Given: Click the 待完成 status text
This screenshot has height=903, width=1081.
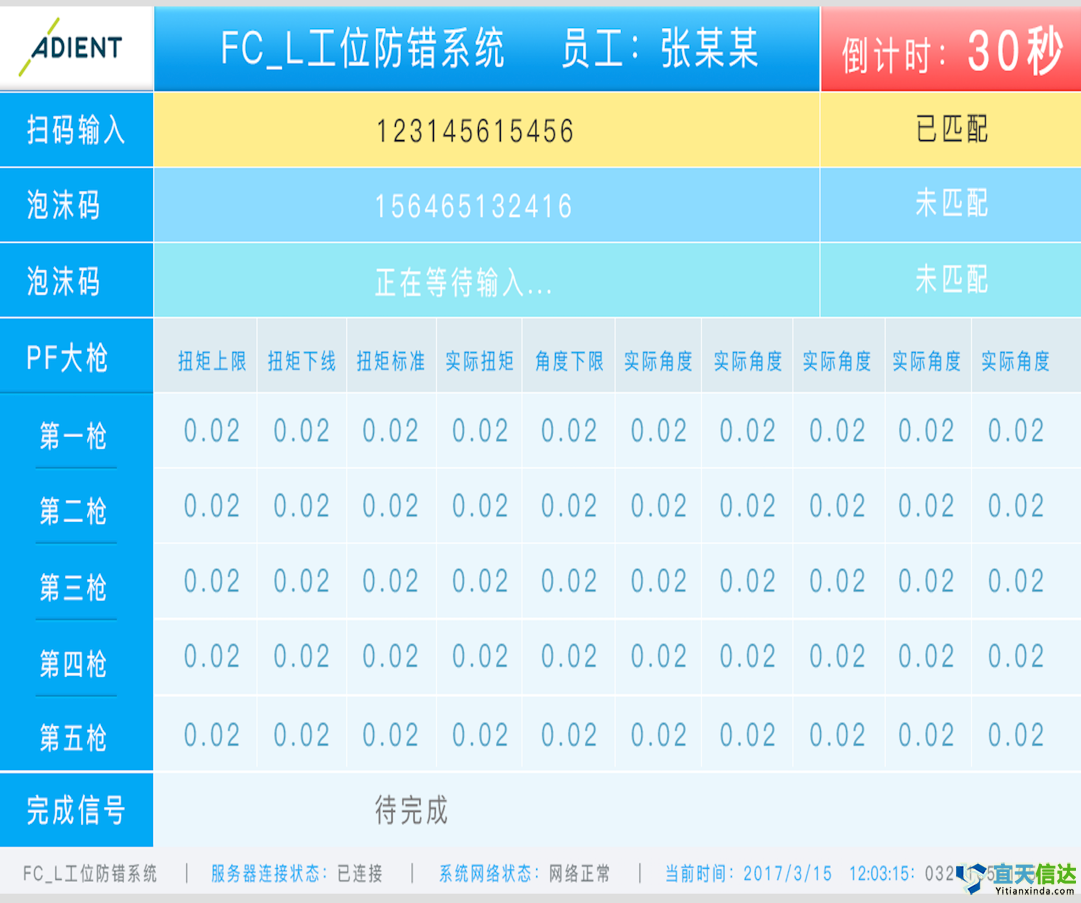Looking at the screenshot, I should click(411, 810).
